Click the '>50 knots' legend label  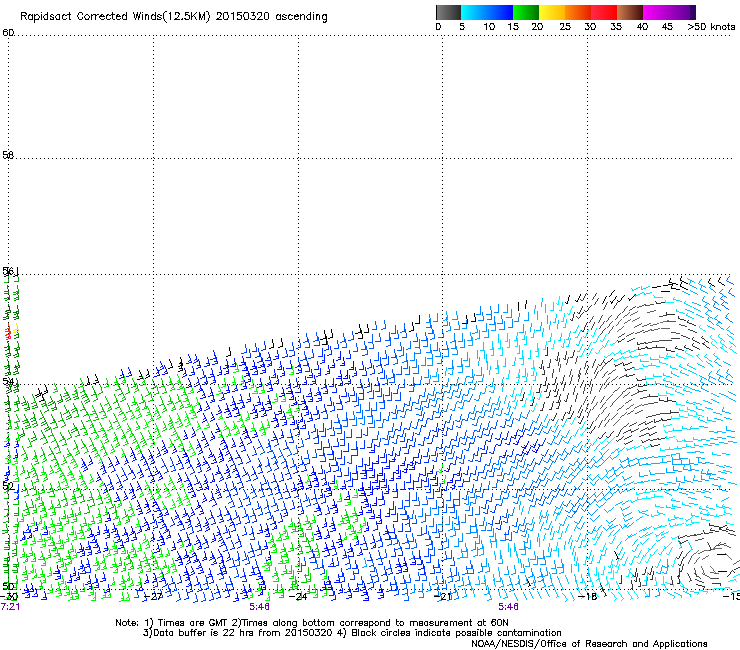click(x=711, y=27)
